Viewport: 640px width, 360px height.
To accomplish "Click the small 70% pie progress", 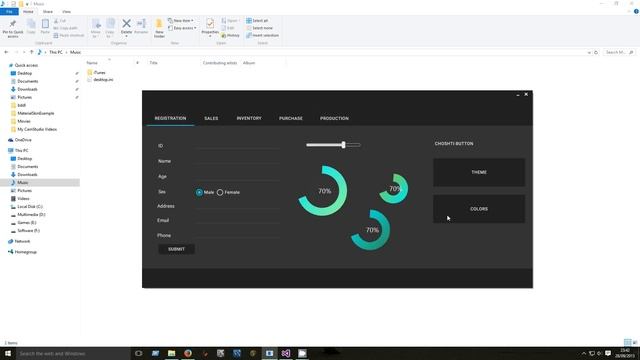I will [394, 188].
